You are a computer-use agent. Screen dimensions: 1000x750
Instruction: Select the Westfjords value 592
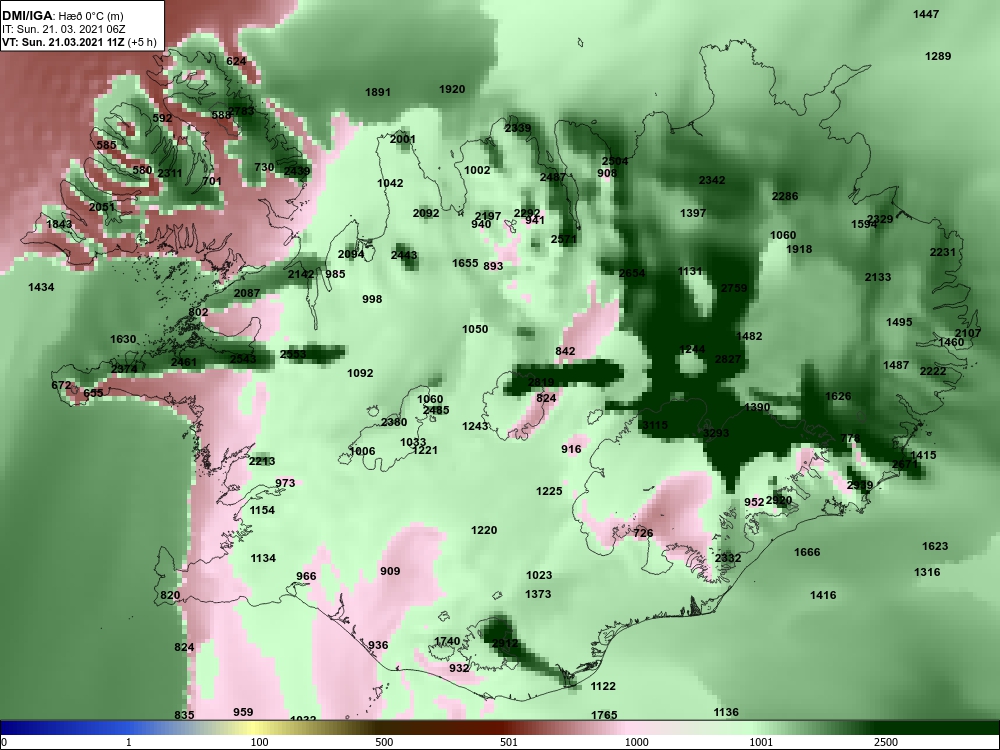pyautogui.click(x=163, y=119)
